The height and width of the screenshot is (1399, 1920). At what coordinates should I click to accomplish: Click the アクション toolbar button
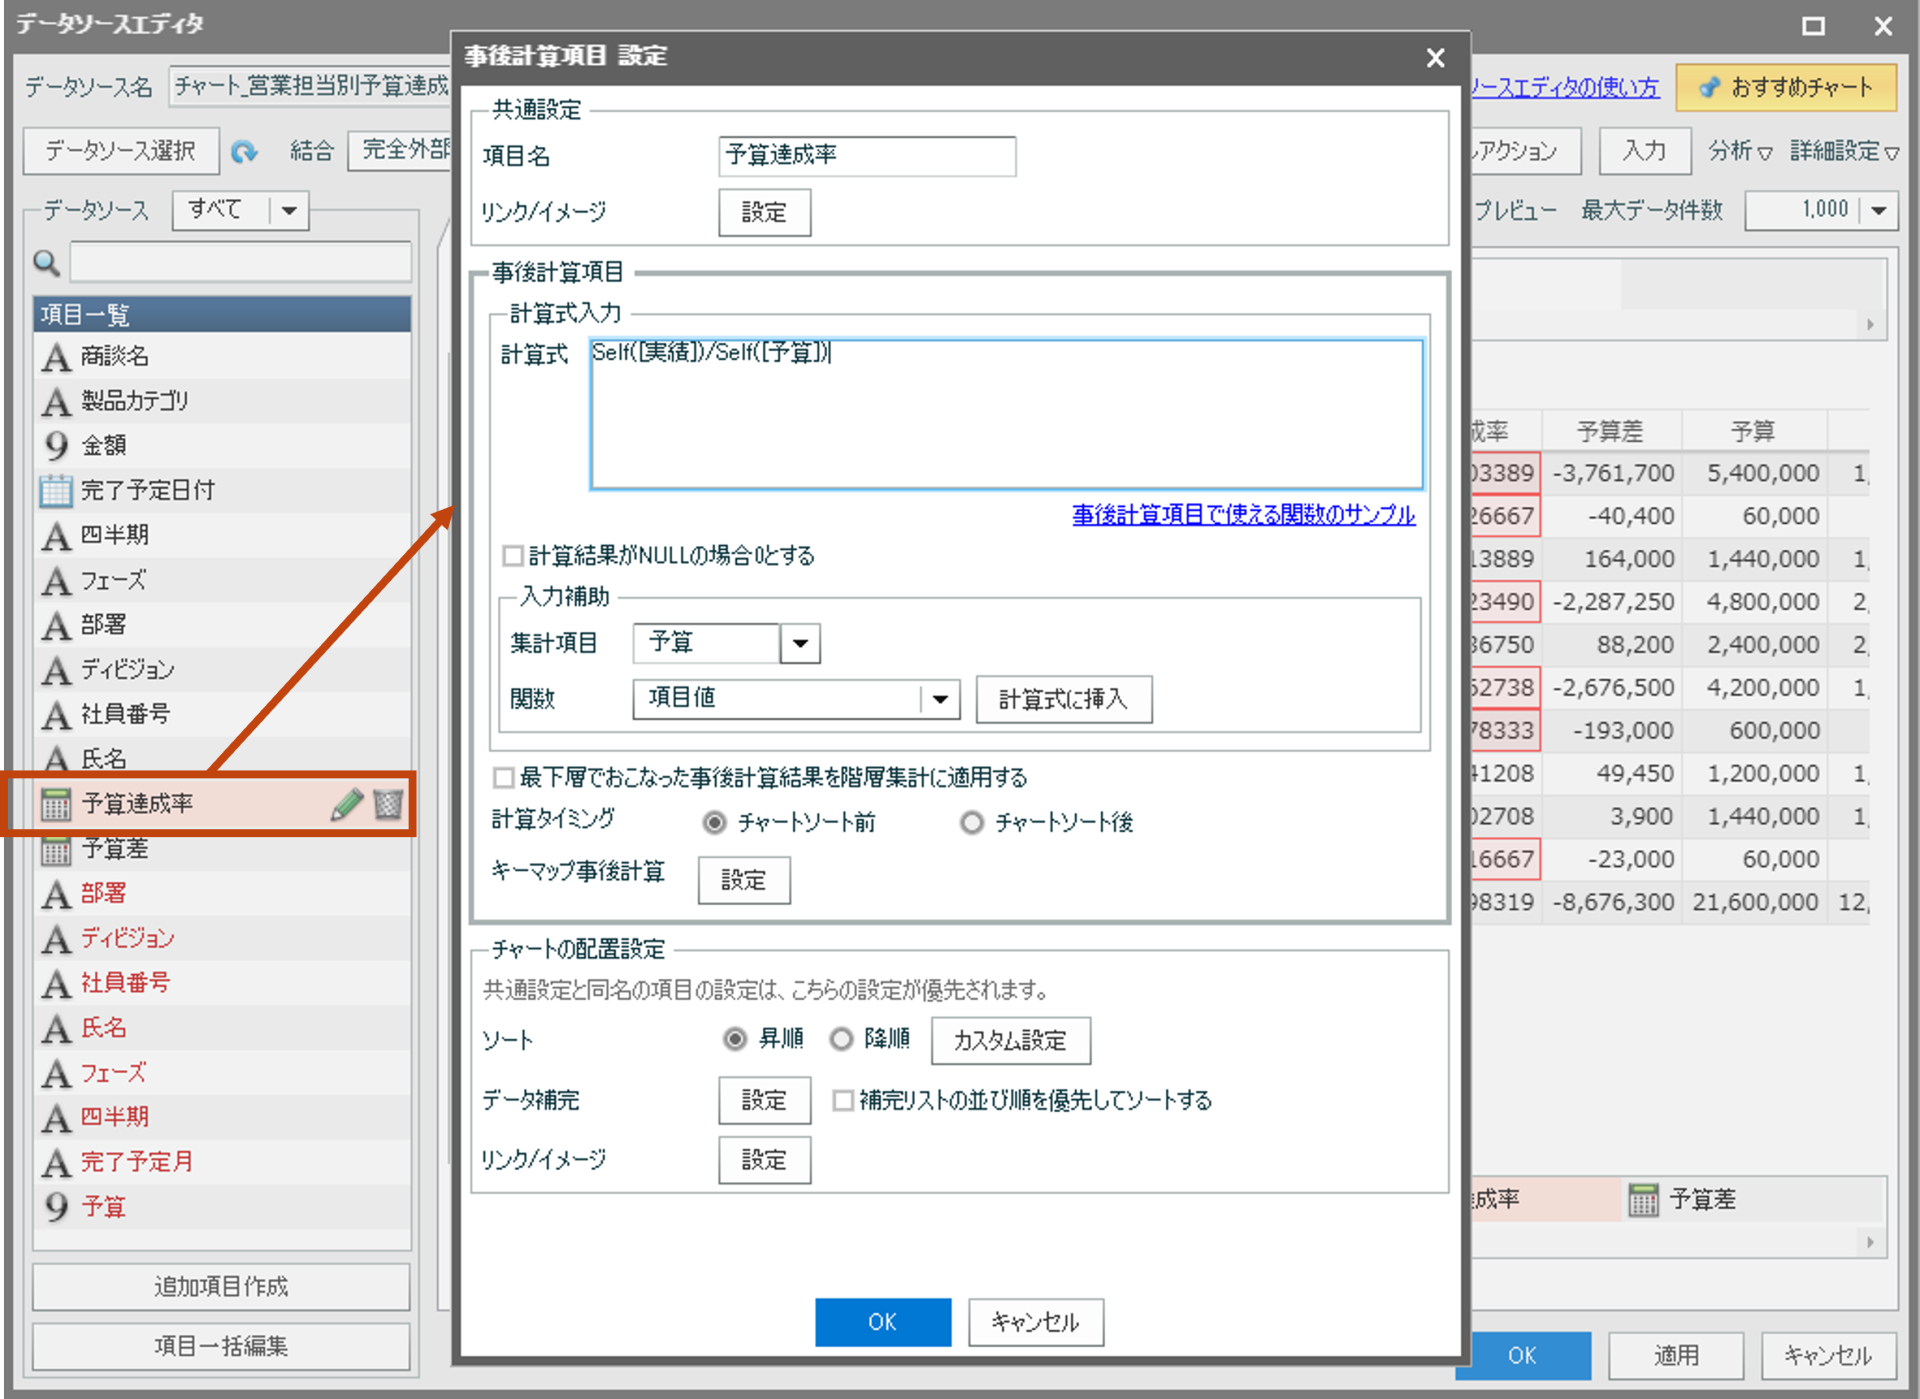1525,151
